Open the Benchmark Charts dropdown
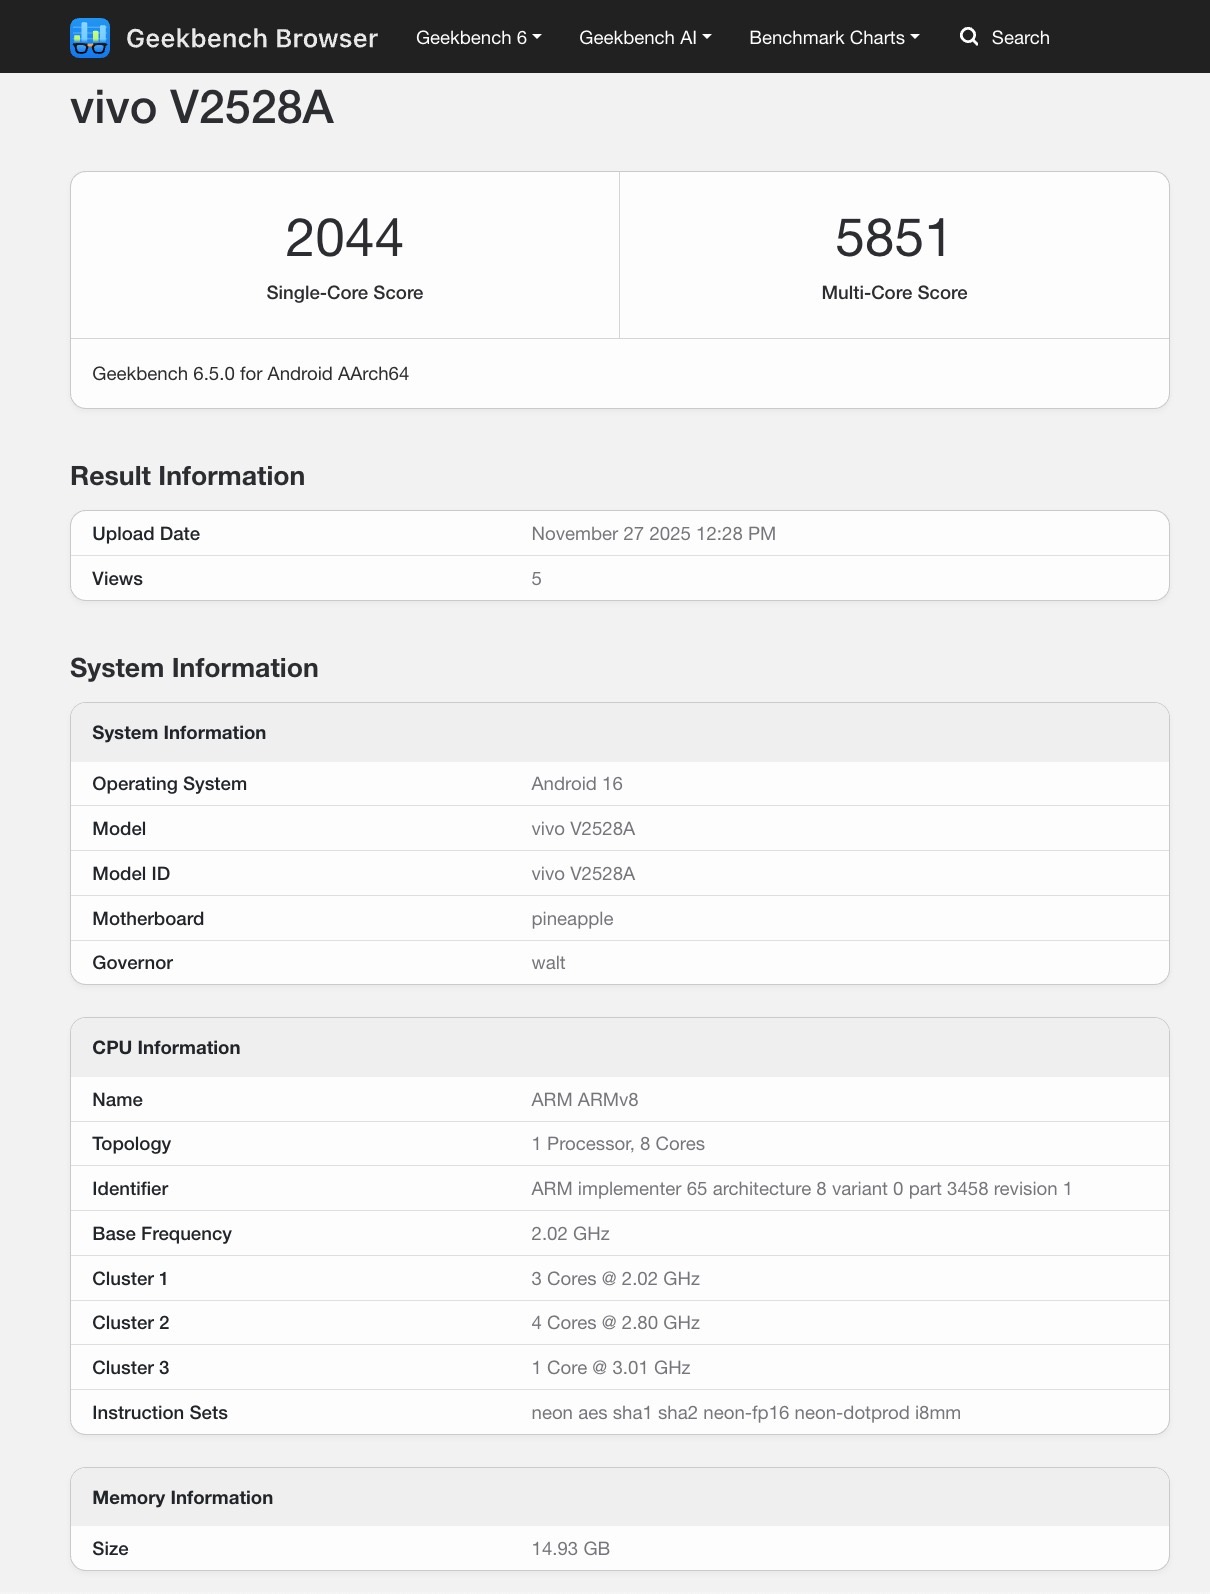Screen dimensions: 1210x1594 tap(833, 38)
